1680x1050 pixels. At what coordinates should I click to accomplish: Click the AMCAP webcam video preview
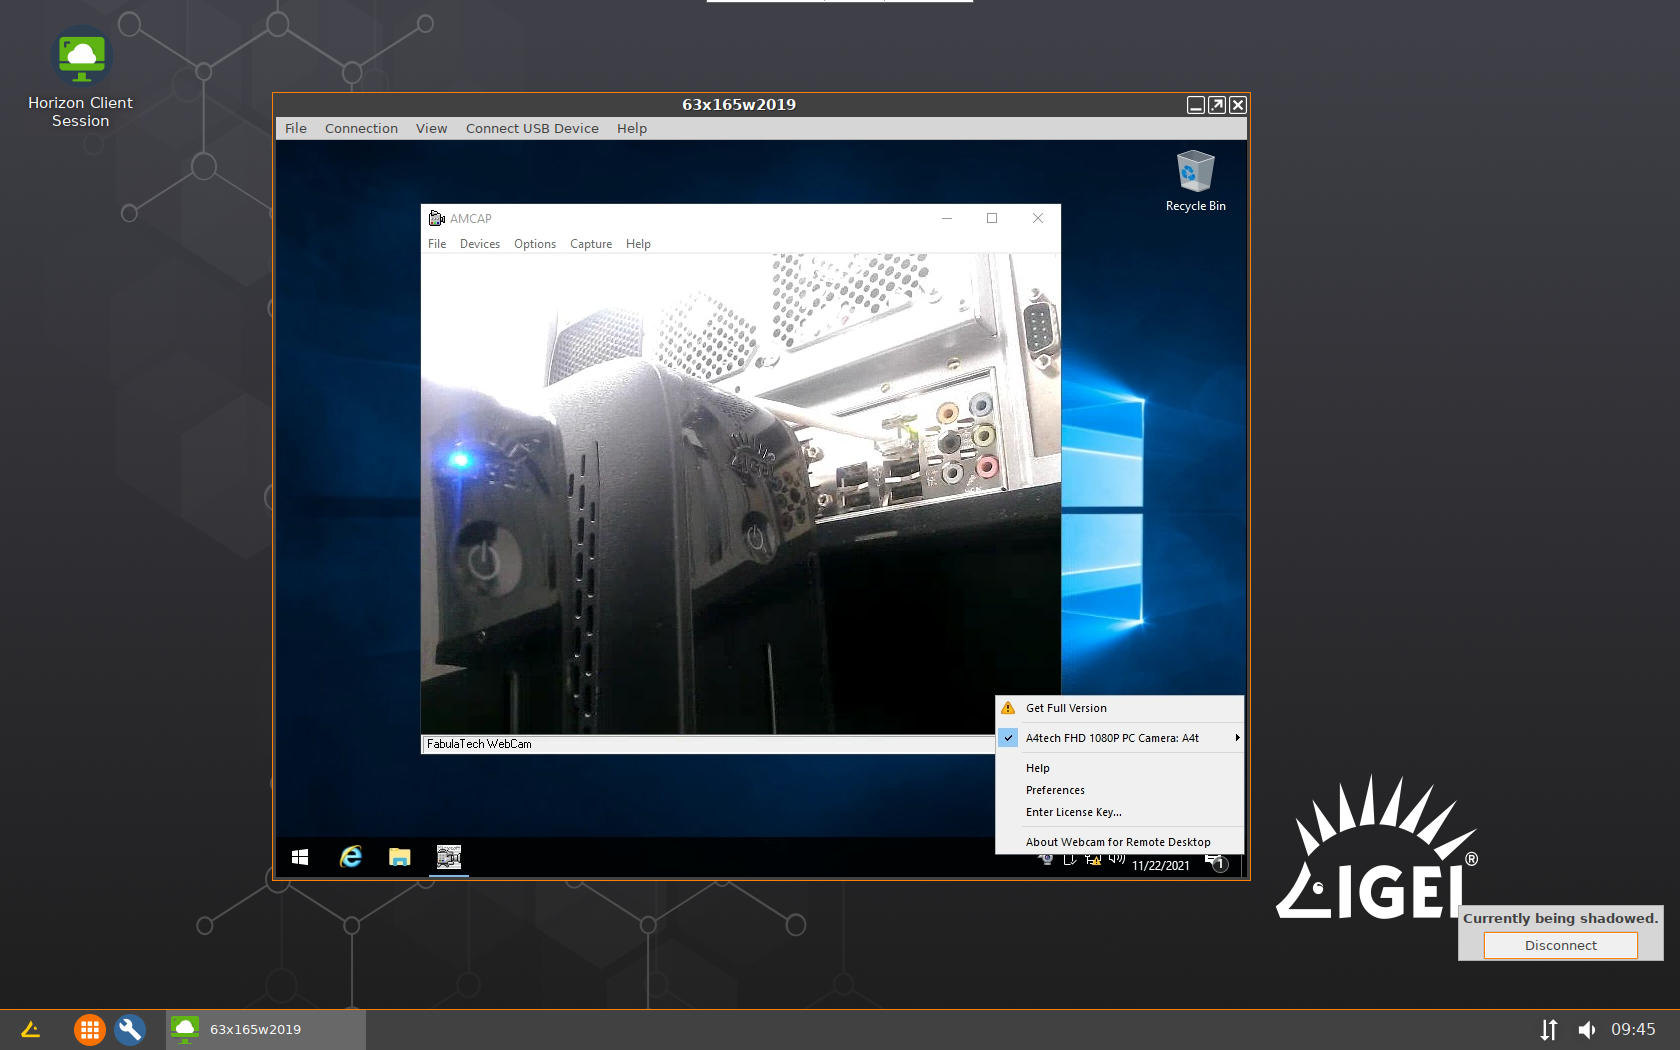[740, 494]
